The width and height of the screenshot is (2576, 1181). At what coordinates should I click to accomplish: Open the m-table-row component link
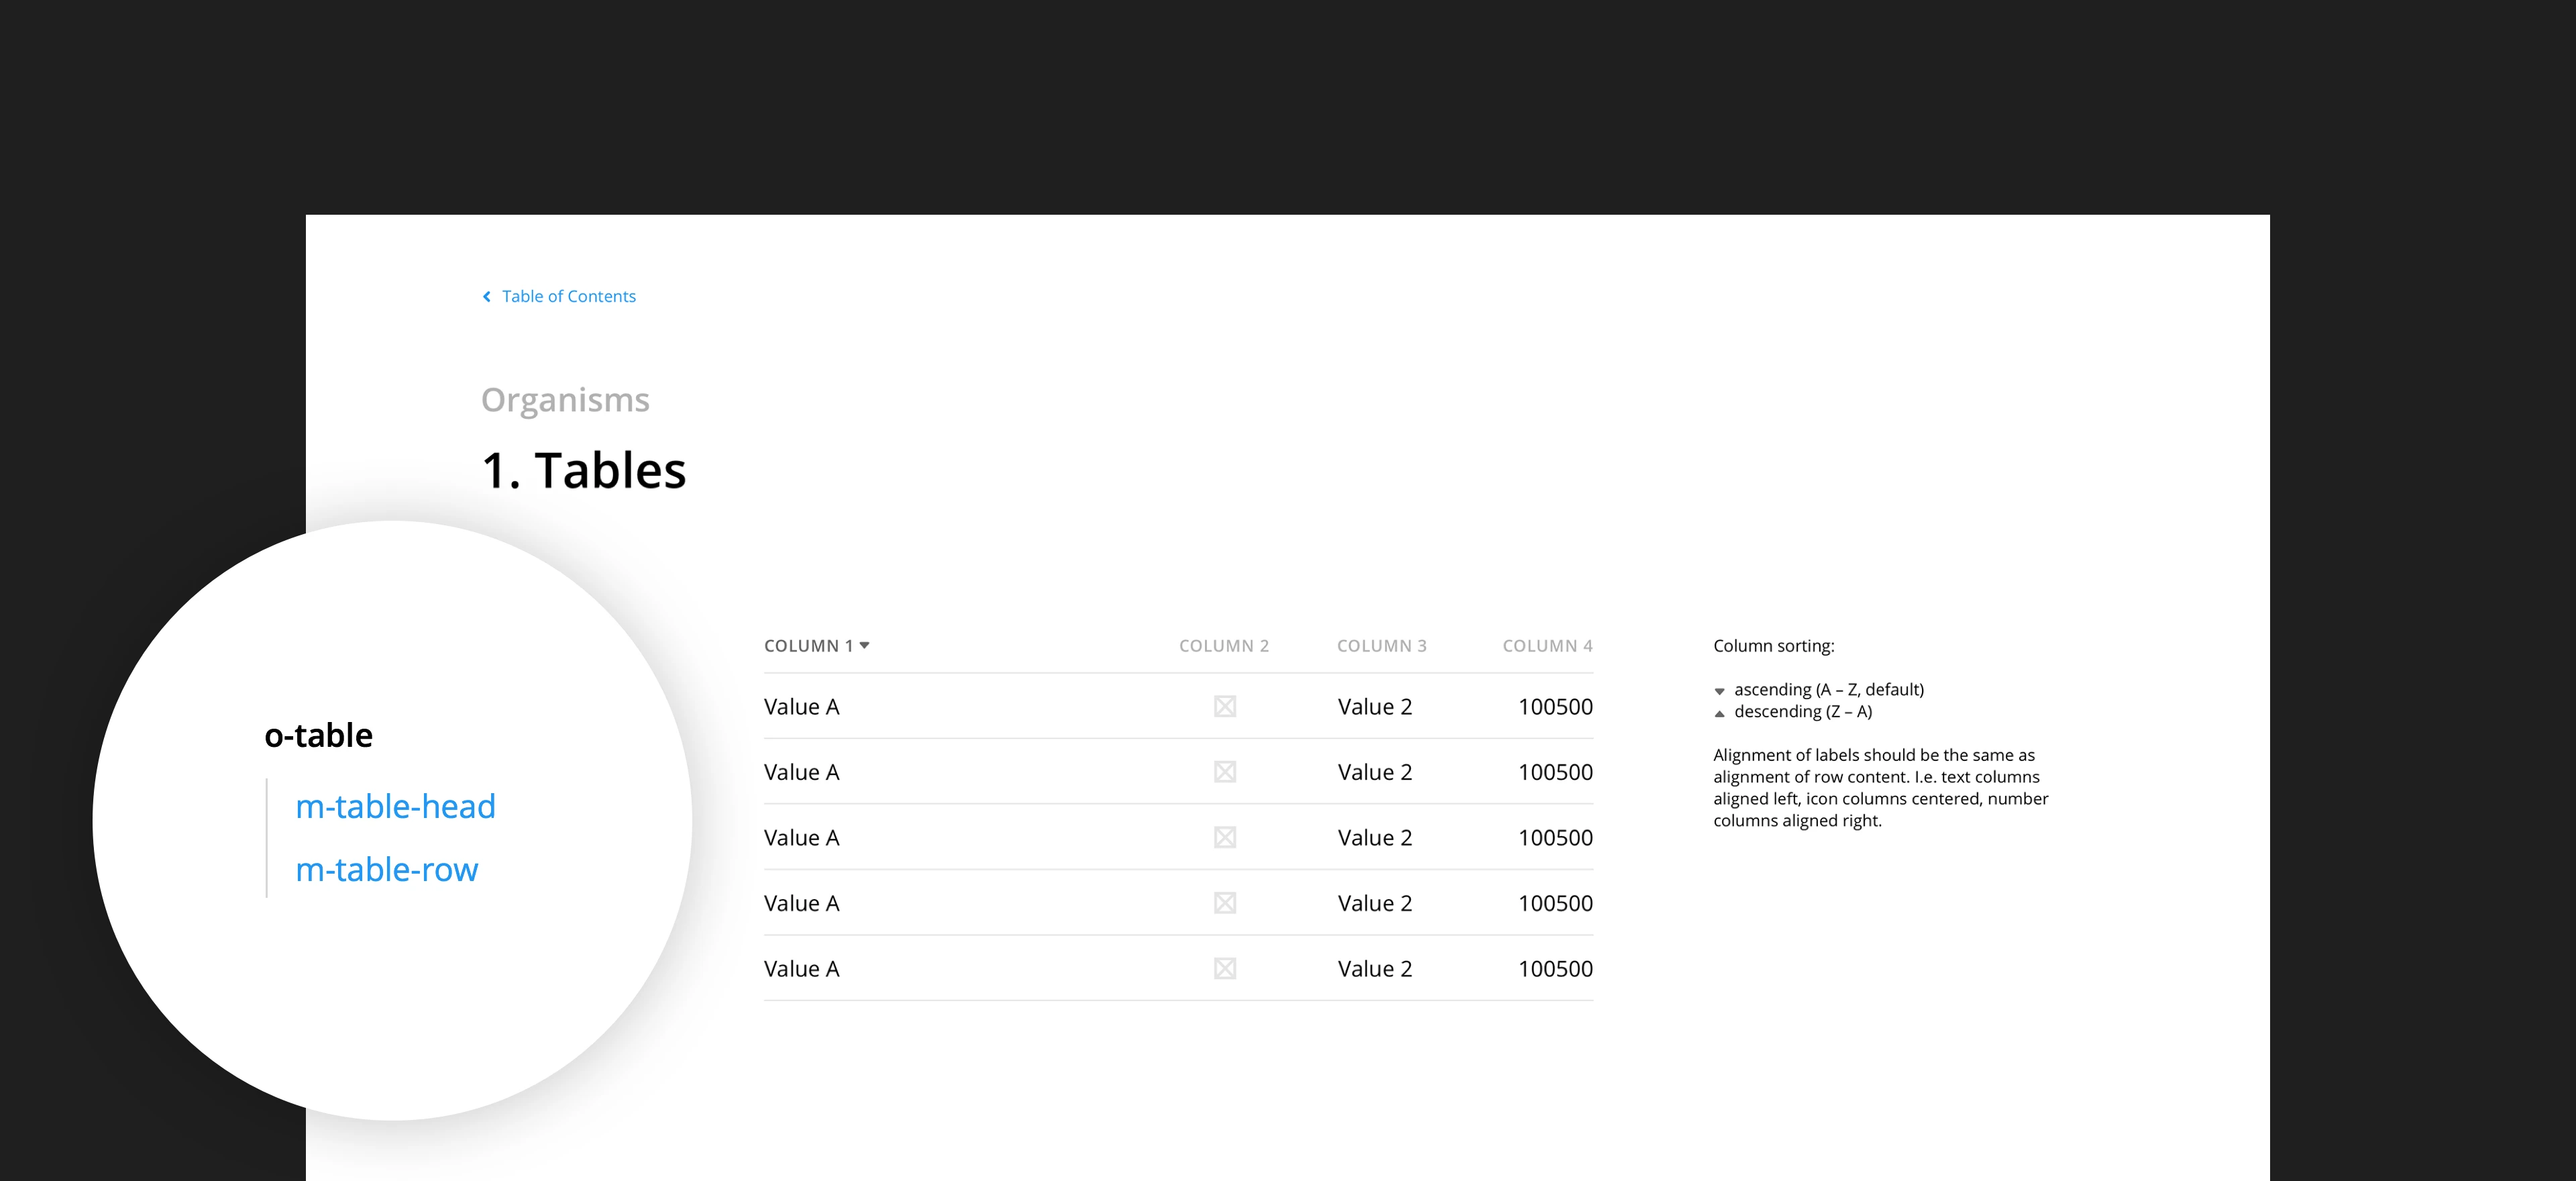pos(387,869)
